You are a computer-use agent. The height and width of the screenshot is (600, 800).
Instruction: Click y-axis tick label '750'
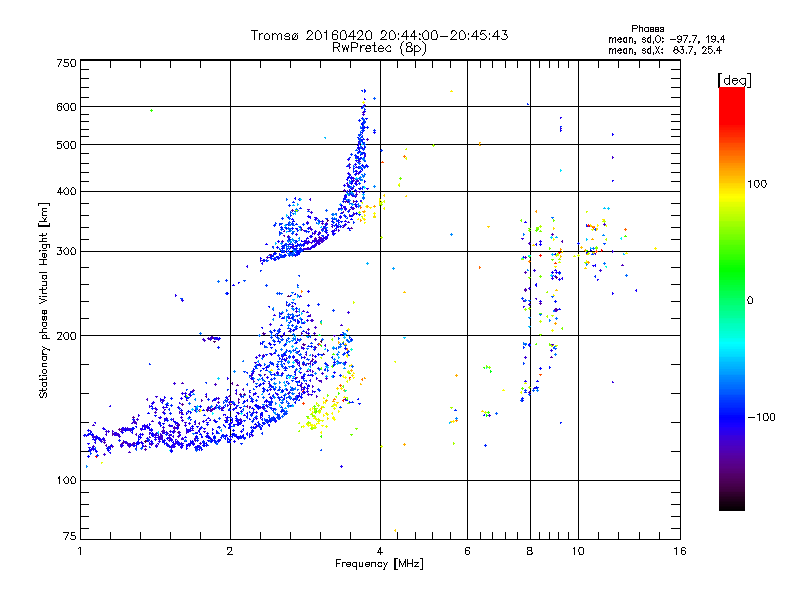point(66,63)
